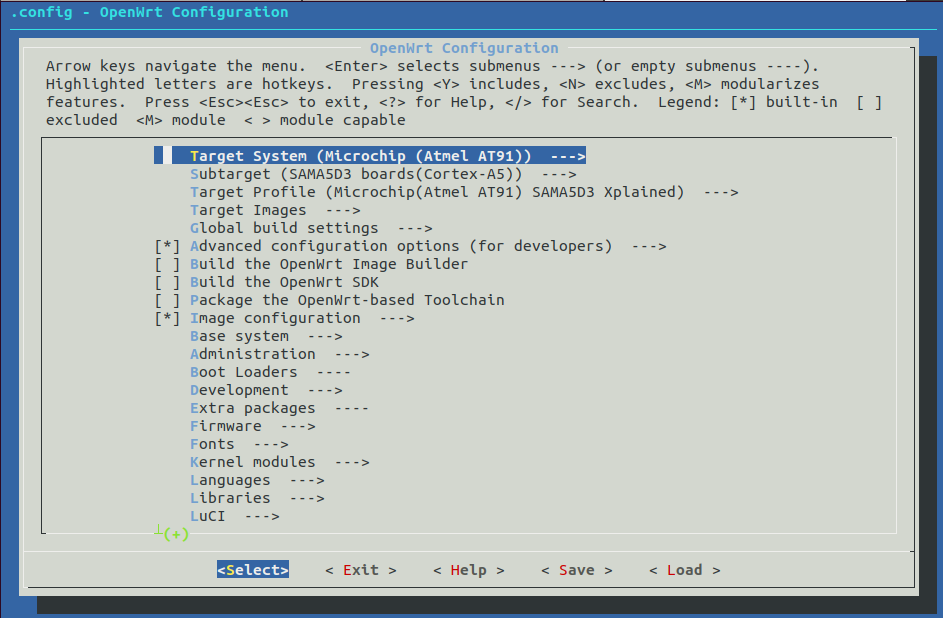Click the Select button
The width and height of the screenshot is (943, 618).
[x=253, y=570]
